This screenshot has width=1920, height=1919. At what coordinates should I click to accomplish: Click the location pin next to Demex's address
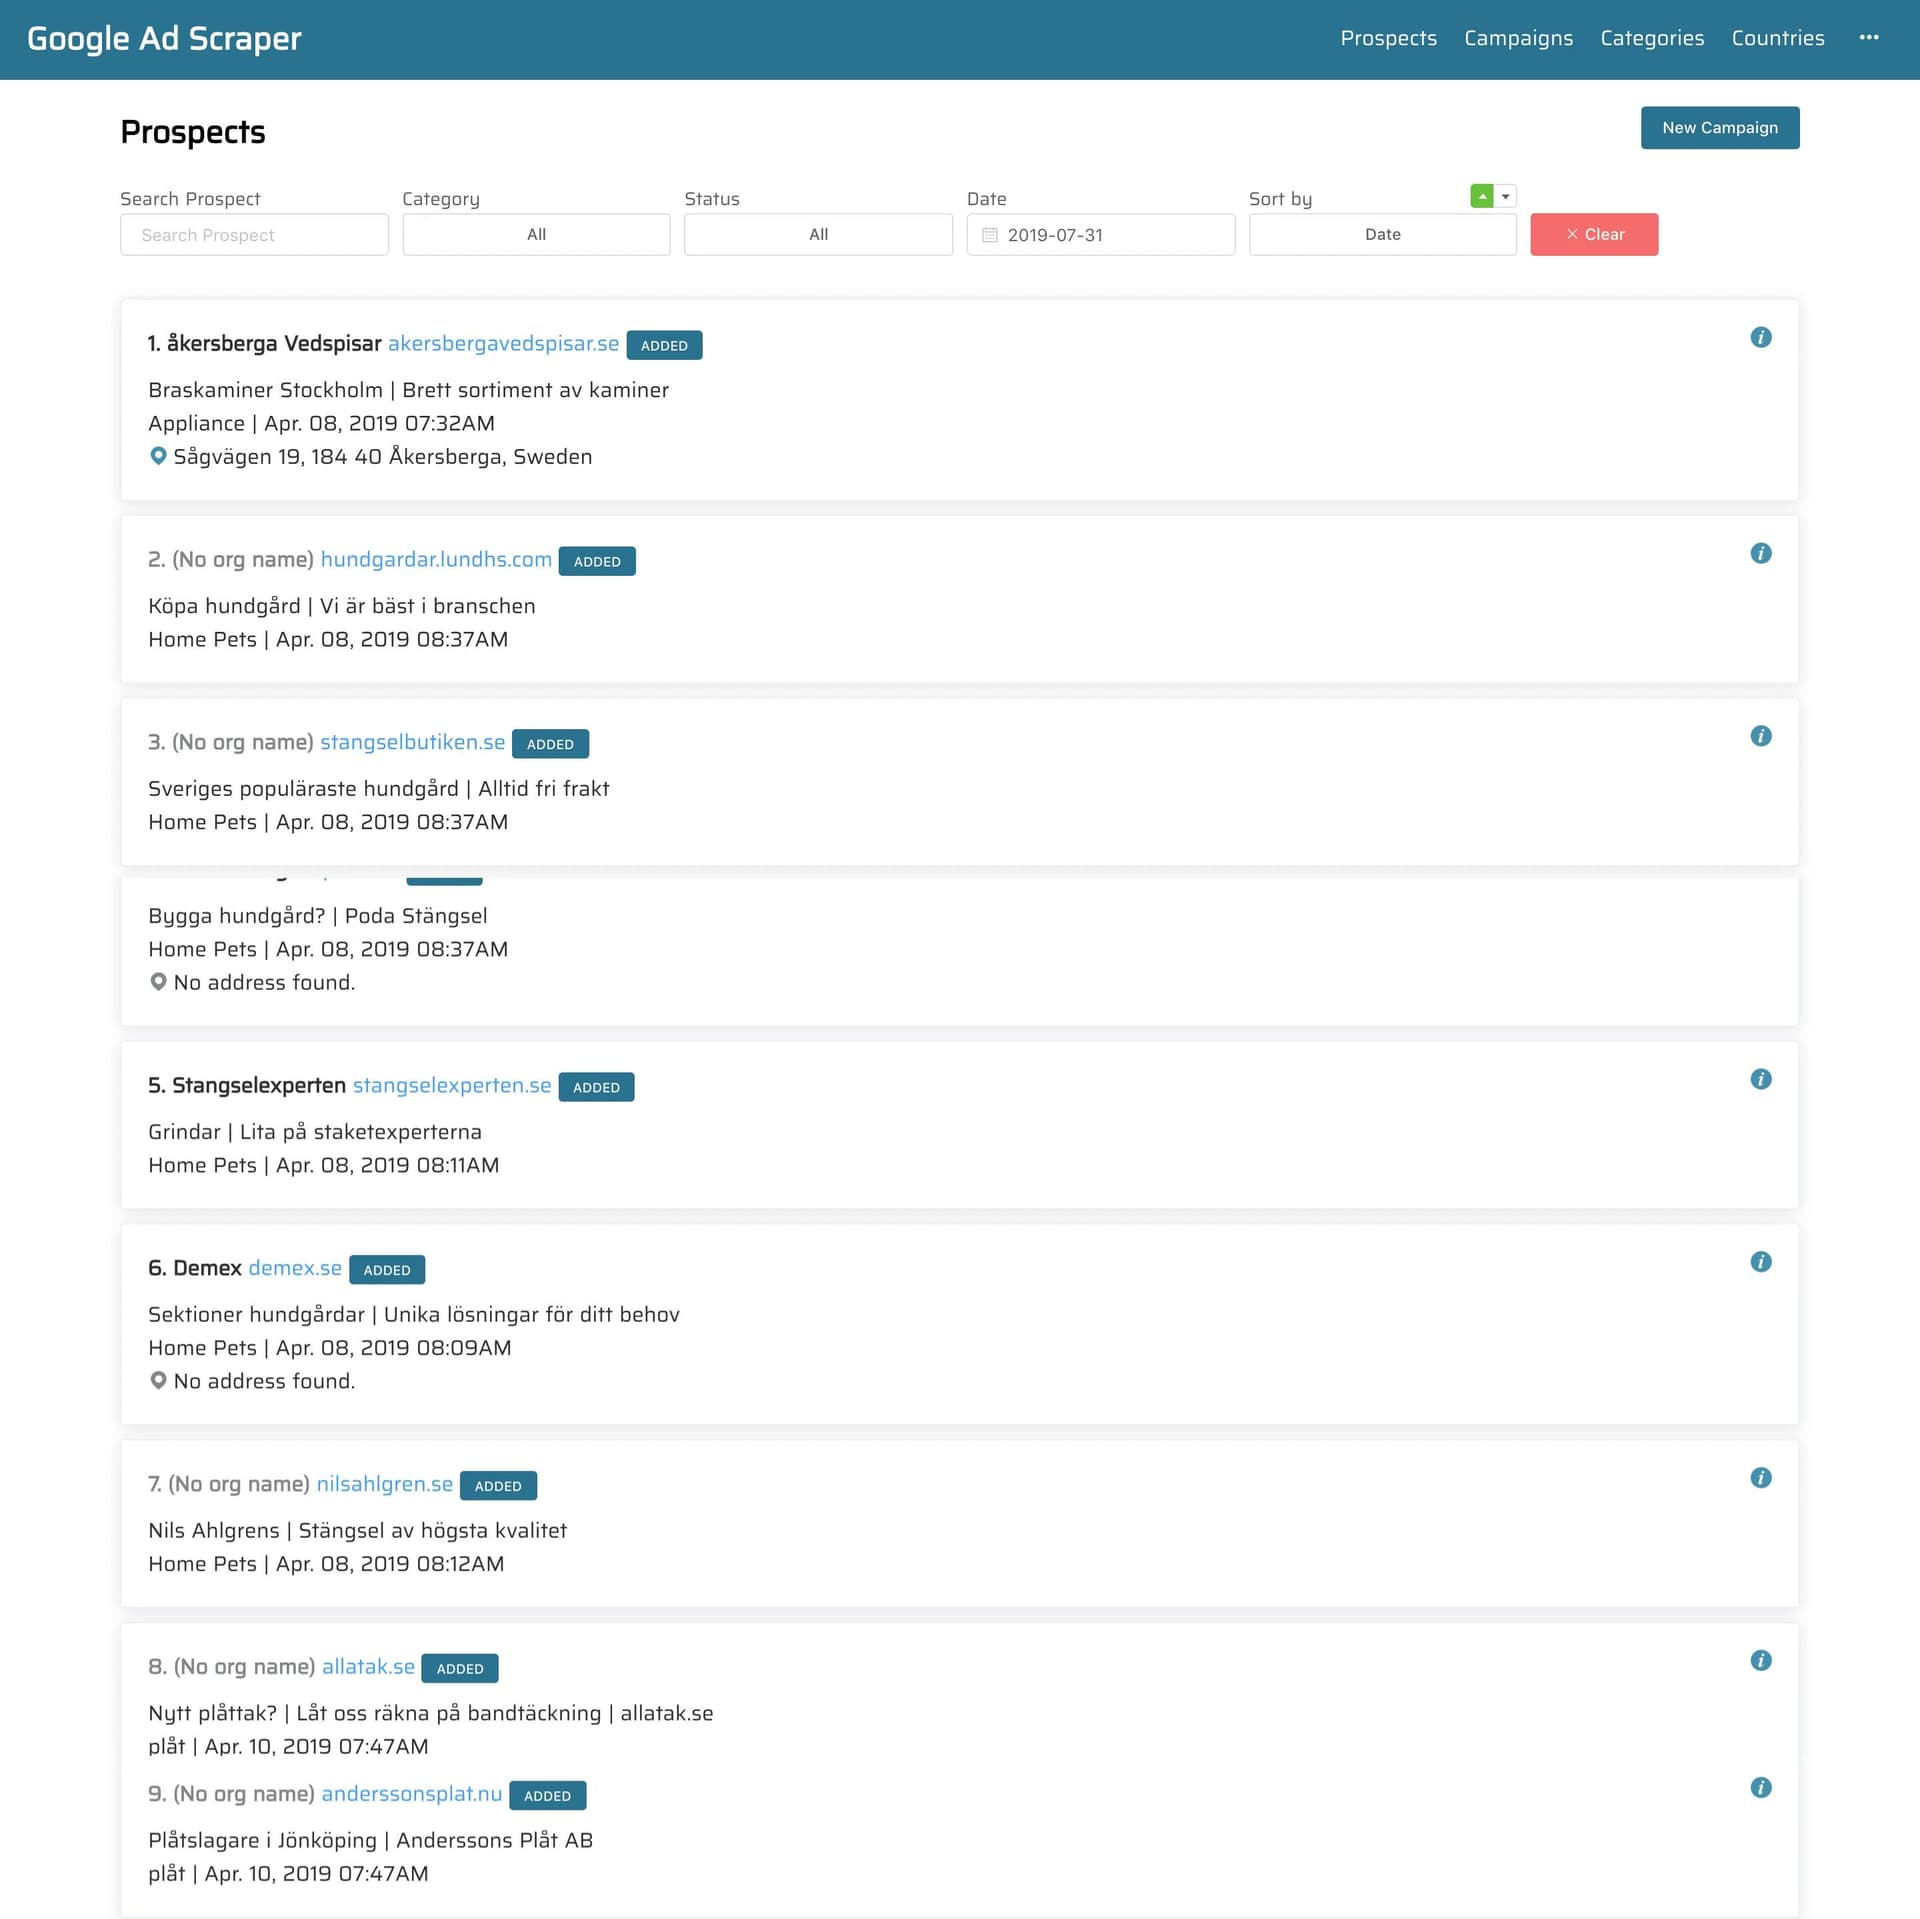tap(158, 1380)
